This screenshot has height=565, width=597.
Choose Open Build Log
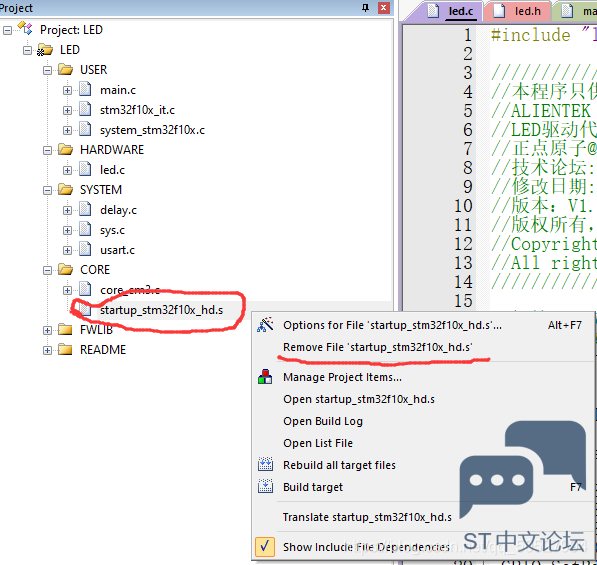click(x=423, y=421)
